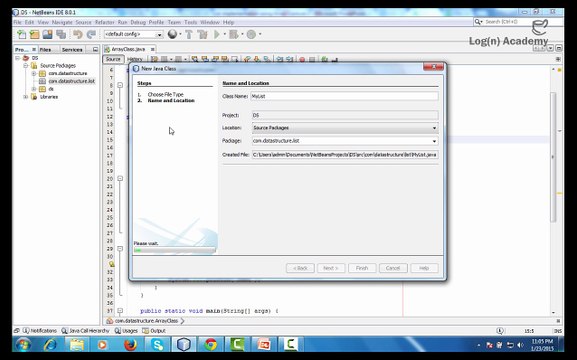577x360 pixels.
Task: Collapse the code fold at line 37
Action: click(120, 311)
